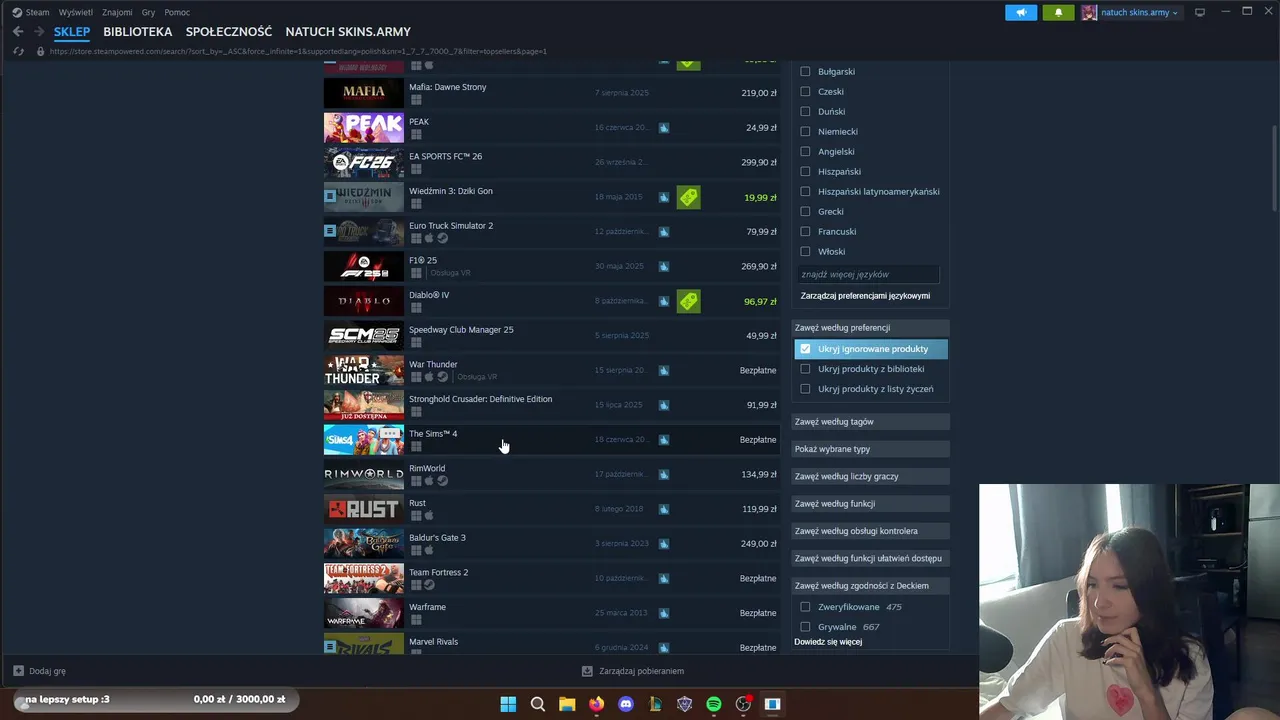Open the announcements megaphone button
1280x720 pixels.
[1021, 13]
